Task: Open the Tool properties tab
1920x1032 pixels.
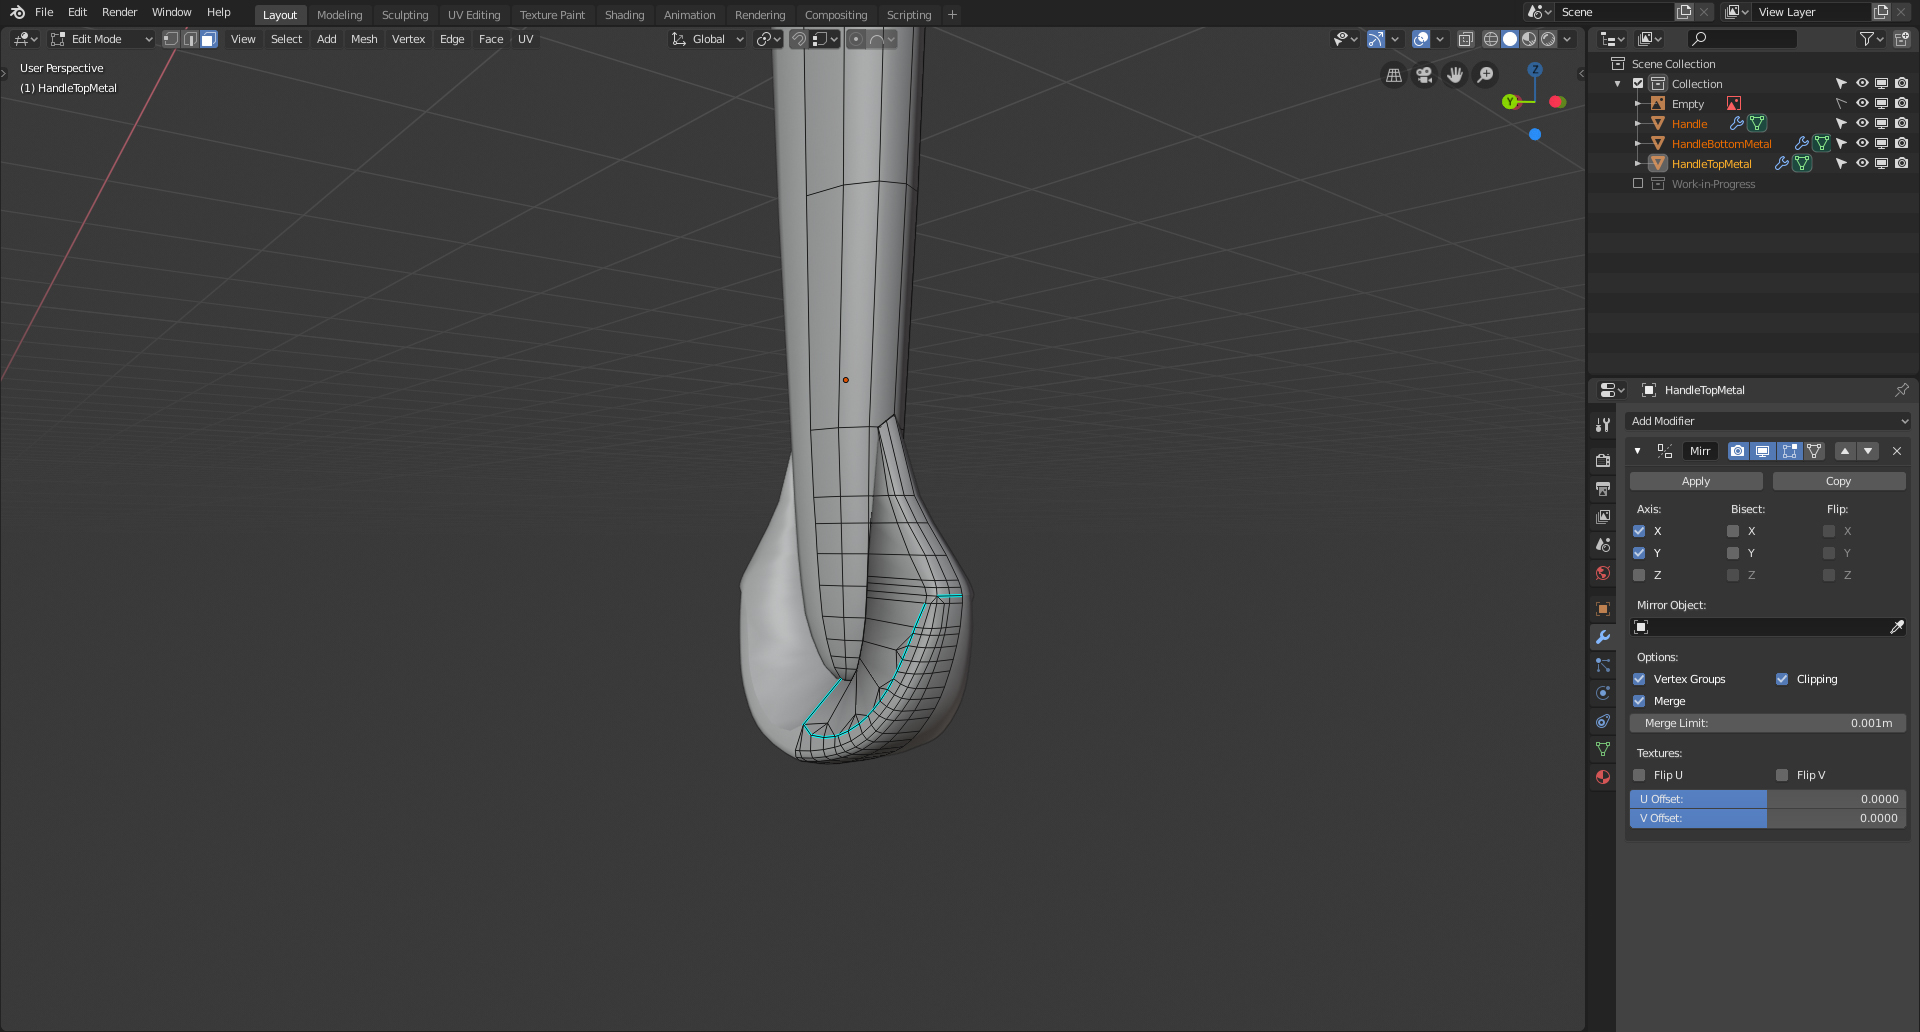Action: tap(1603, 425)
